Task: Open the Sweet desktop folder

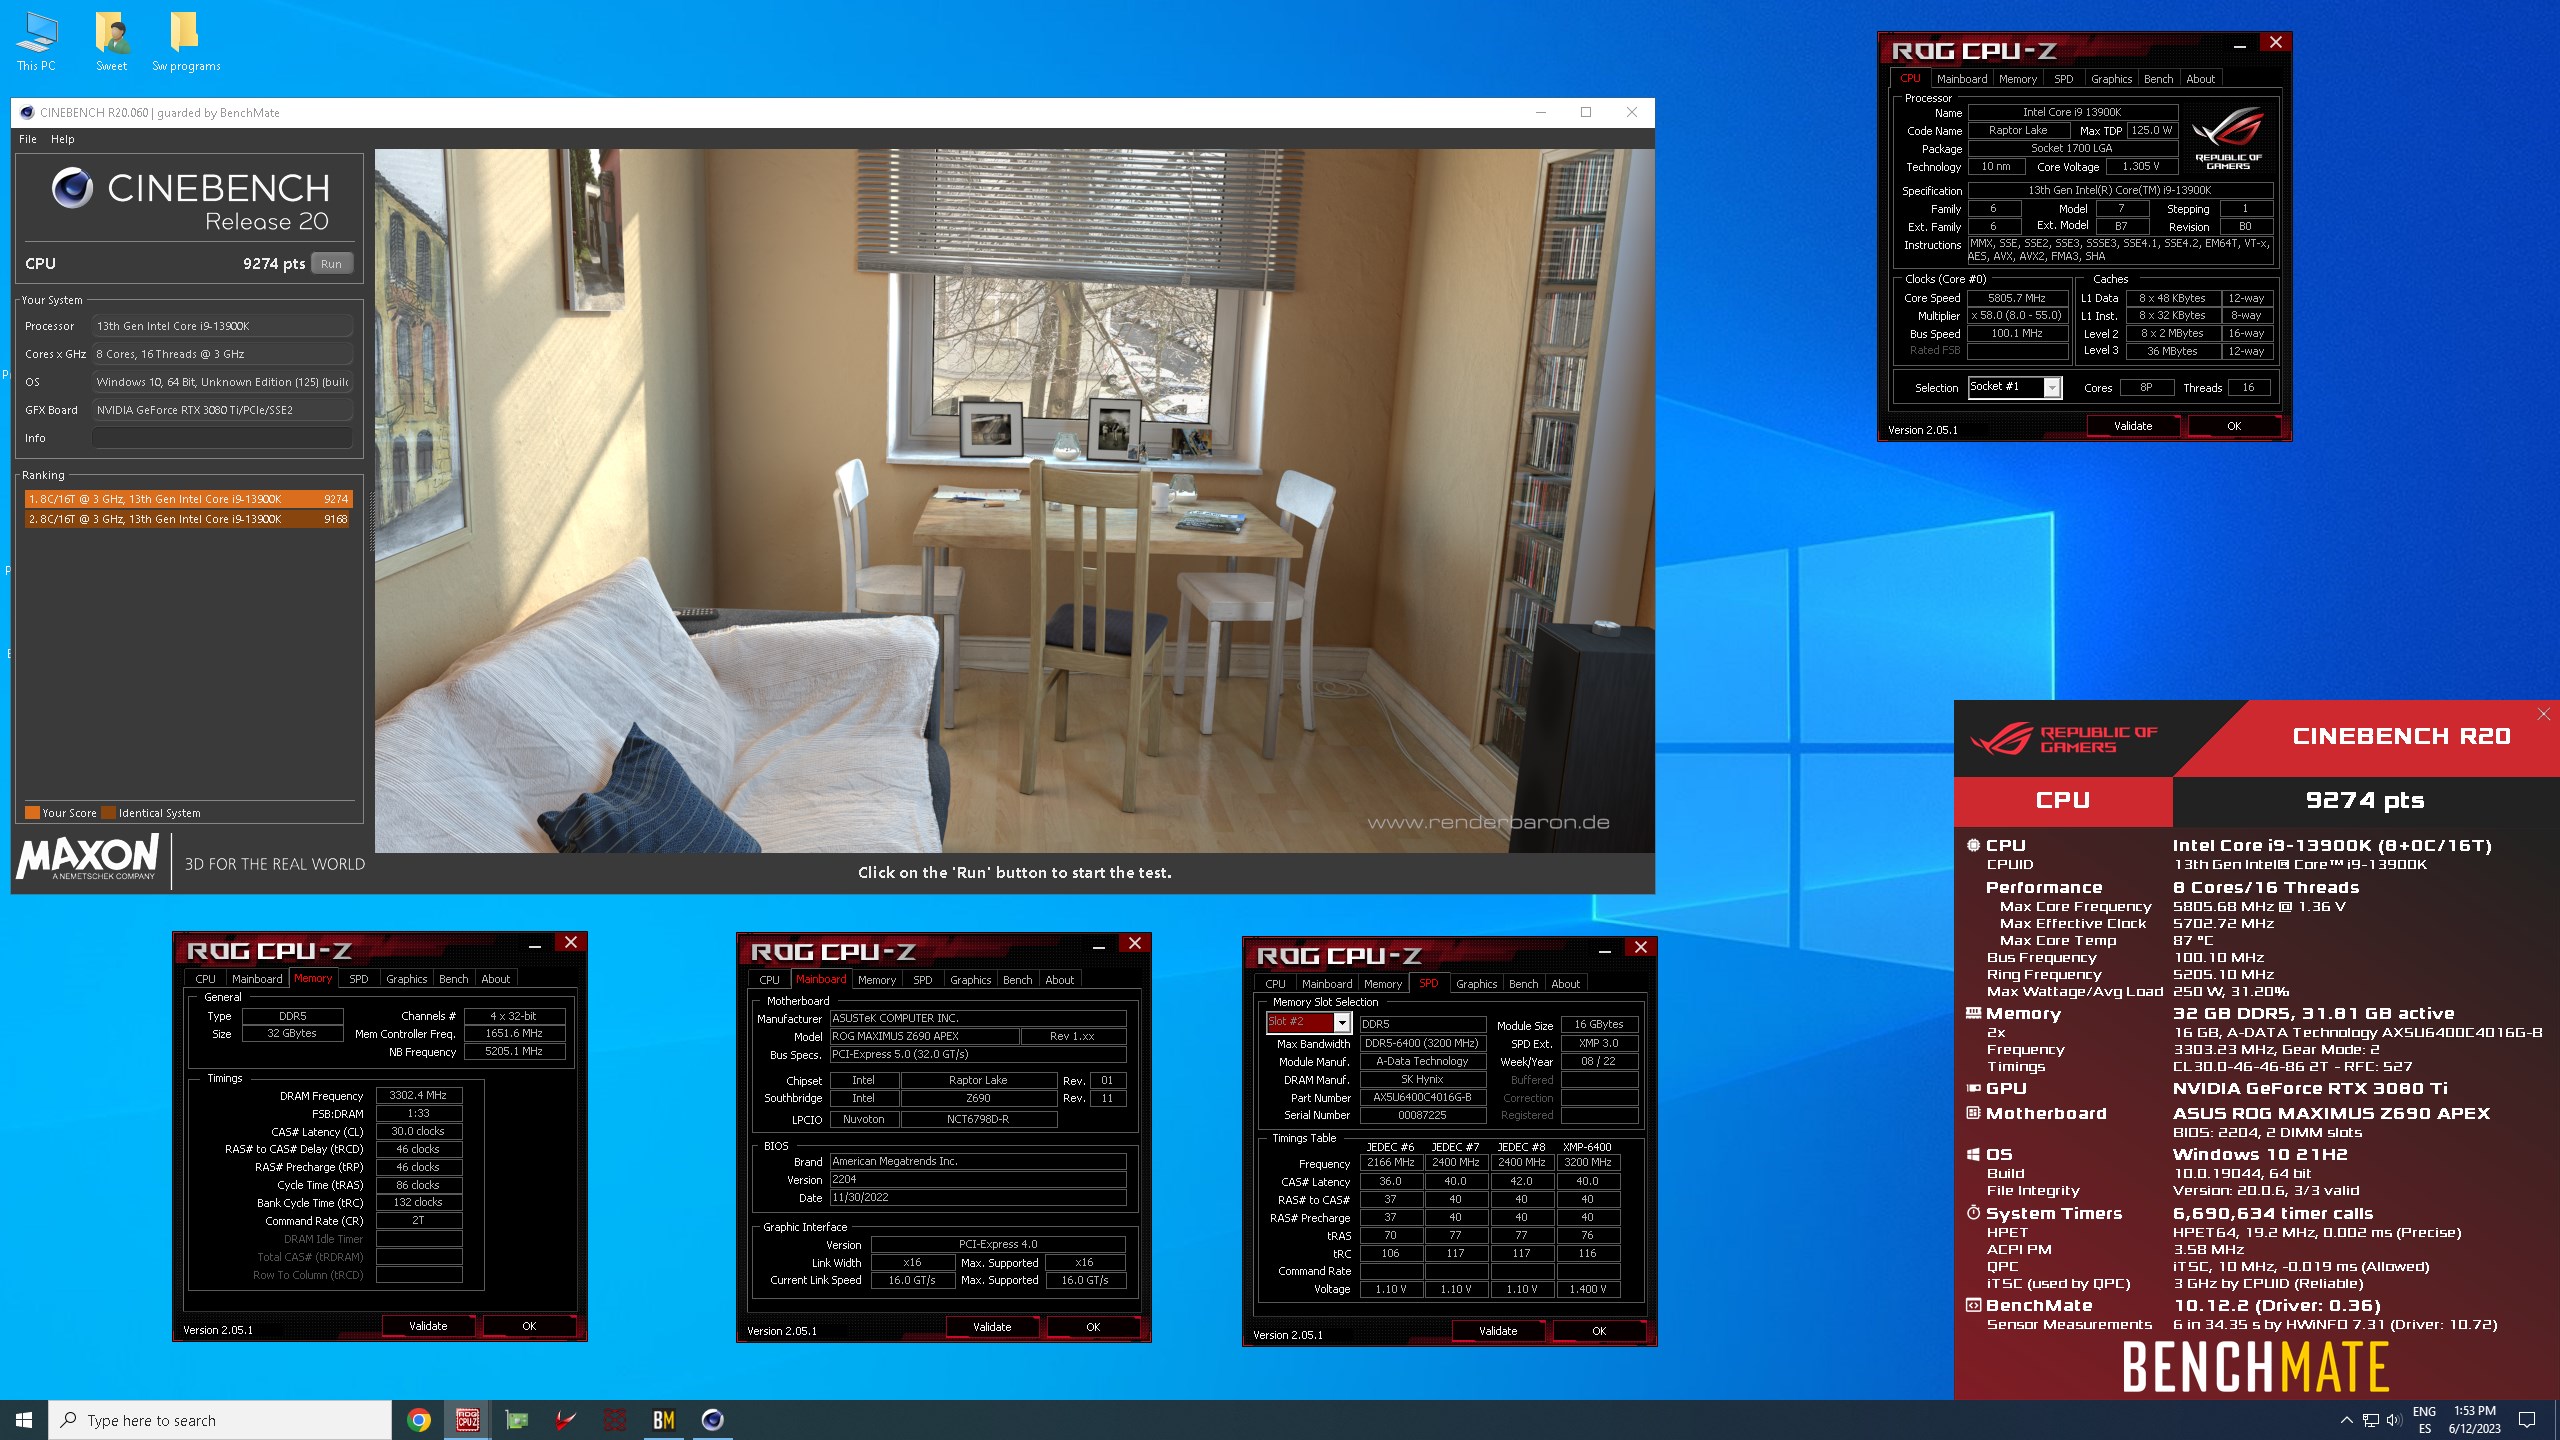Action: (111, 42)
